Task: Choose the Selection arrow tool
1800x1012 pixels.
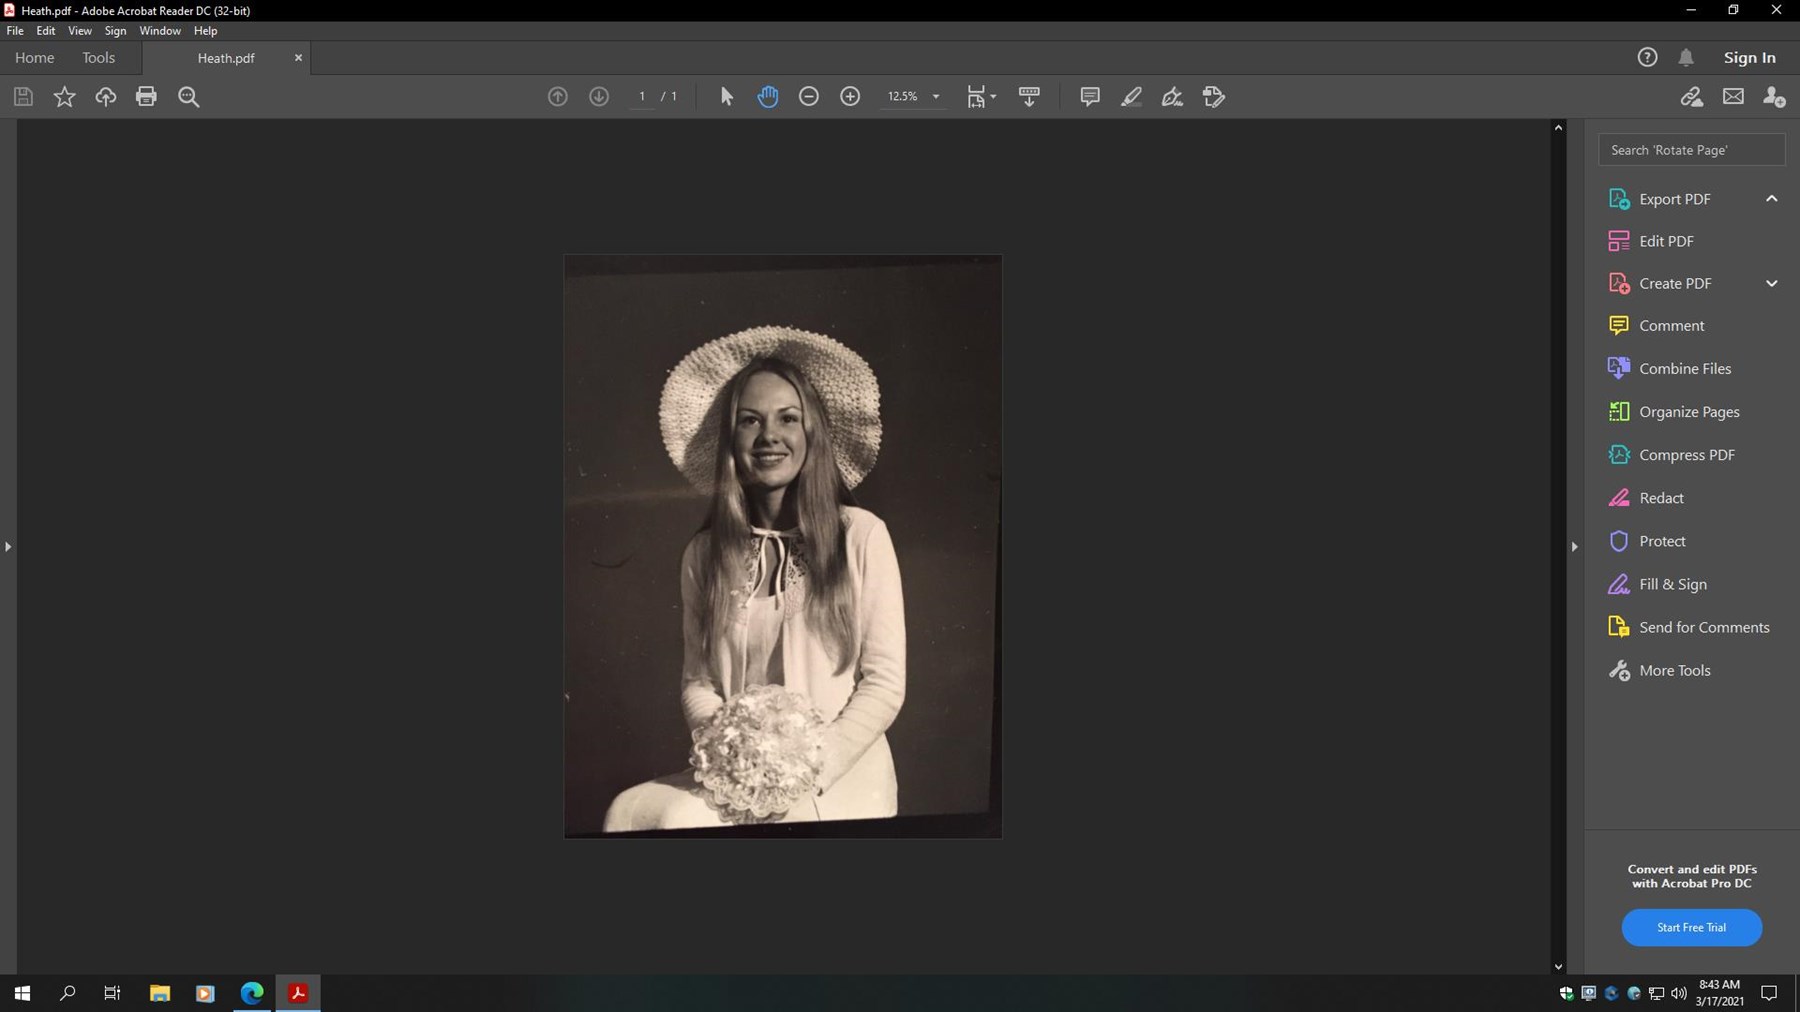Action: coord(727,97)
